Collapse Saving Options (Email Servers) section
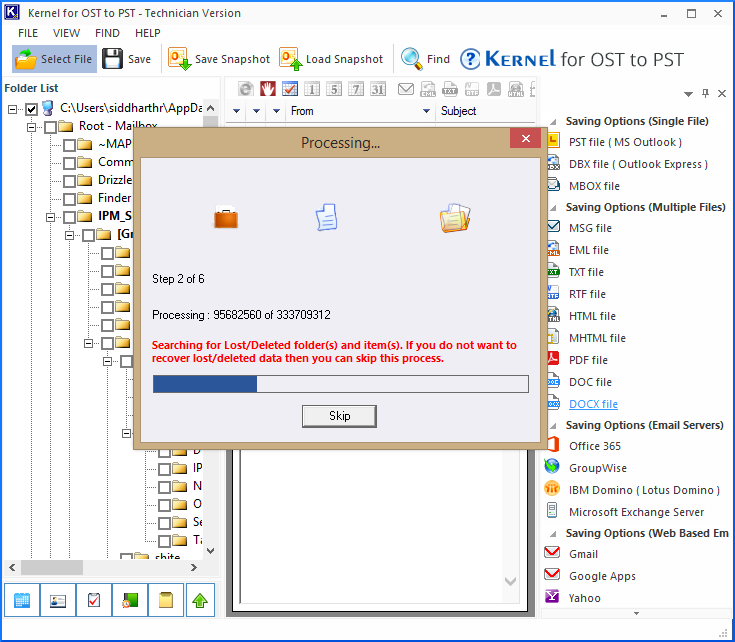 (x=553, y=426)
